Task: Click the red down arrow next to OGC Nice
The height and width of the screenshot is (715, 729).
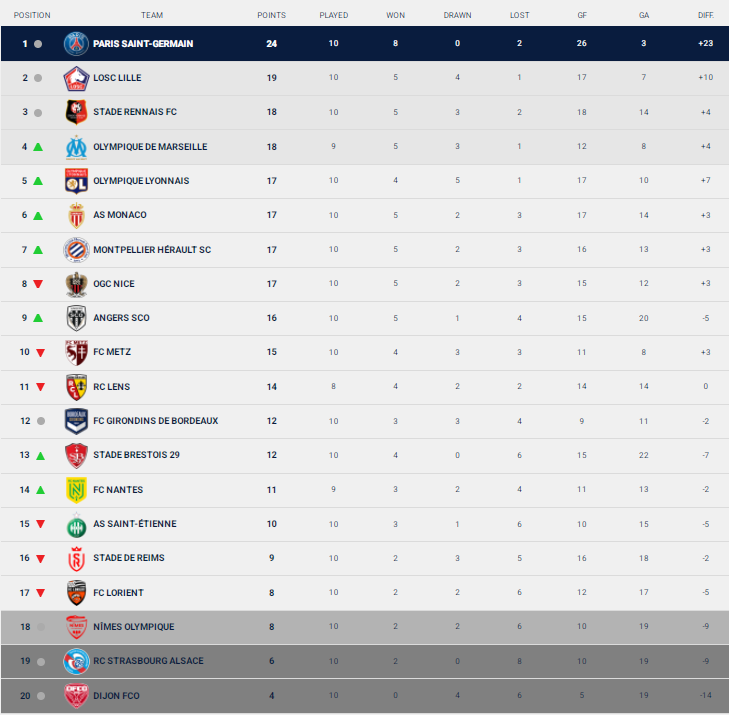Action: 38,284
